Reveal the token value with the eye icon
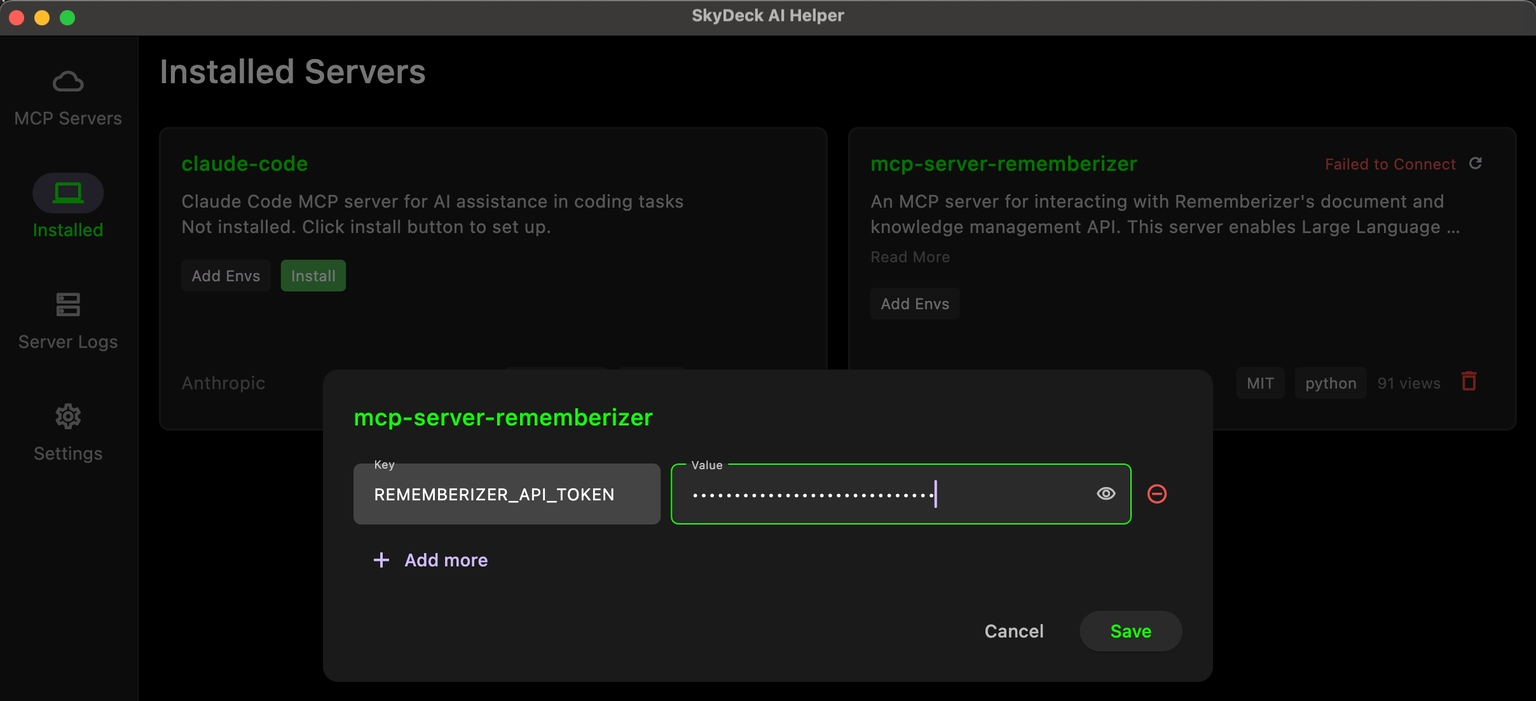The height and width of the screenshot is (701, 1536). pos(1105,493)
